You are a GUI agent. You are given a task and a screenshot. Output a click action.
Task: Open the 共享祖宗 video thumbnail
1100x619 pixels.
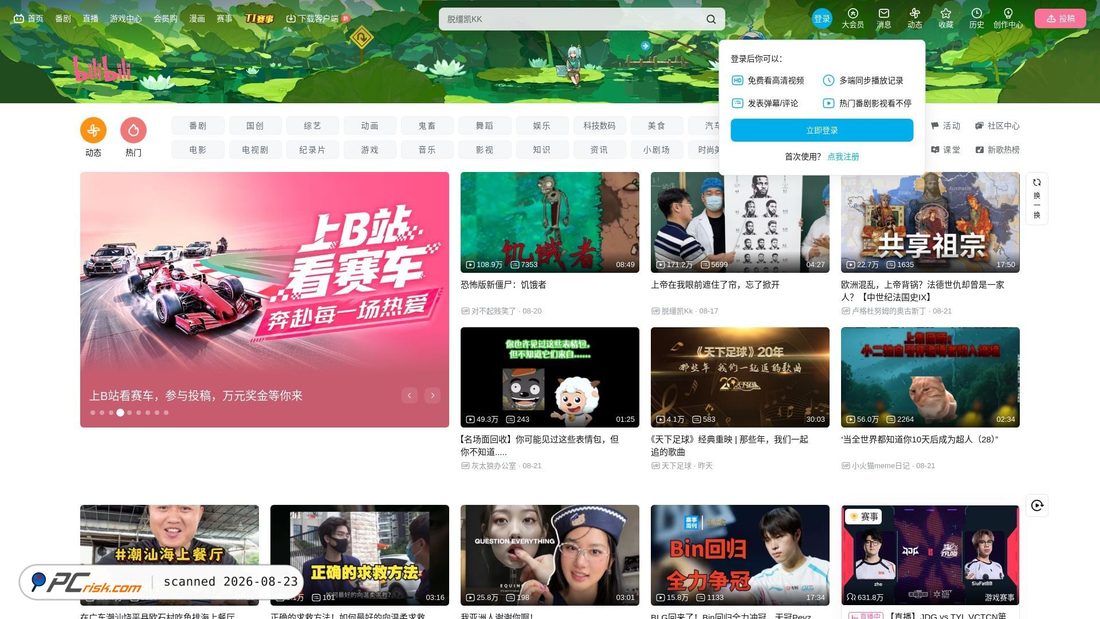930,222
